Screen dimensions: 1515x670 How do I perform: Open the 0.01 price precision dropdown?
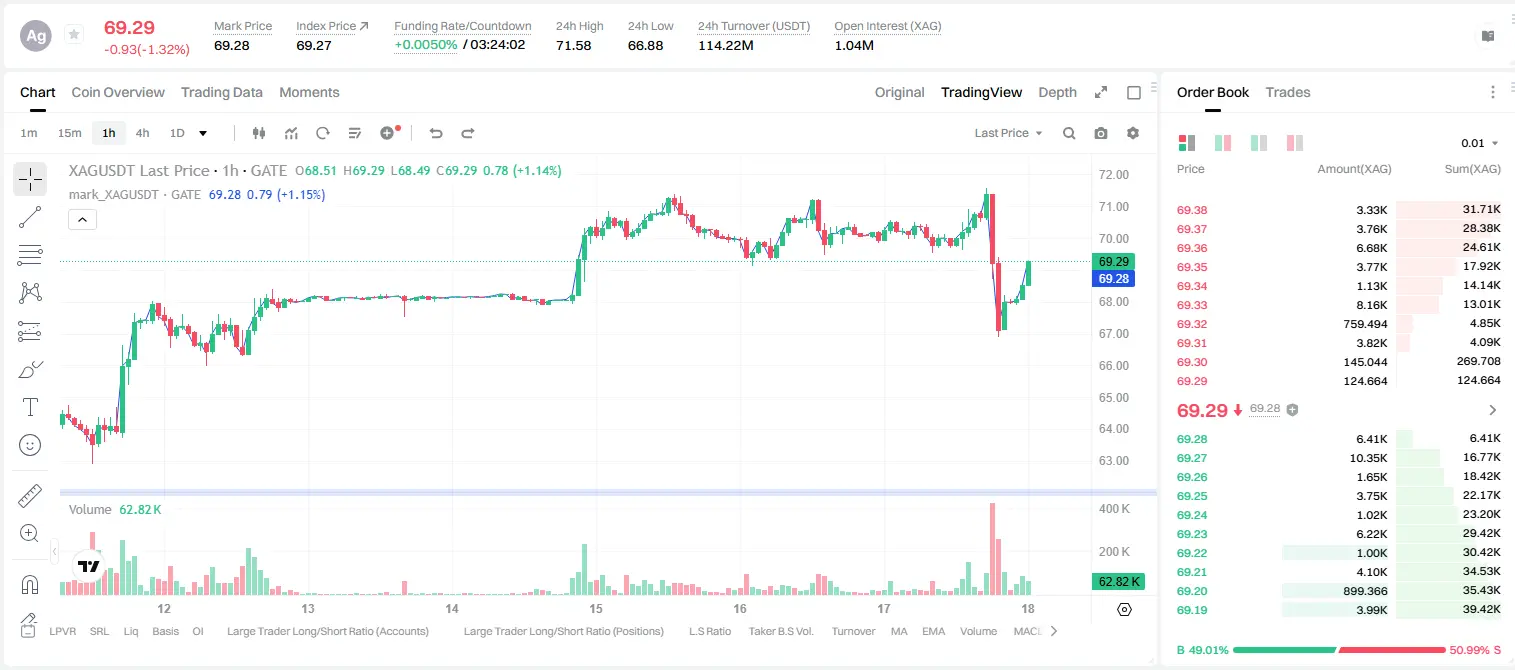pos(1480,143)
